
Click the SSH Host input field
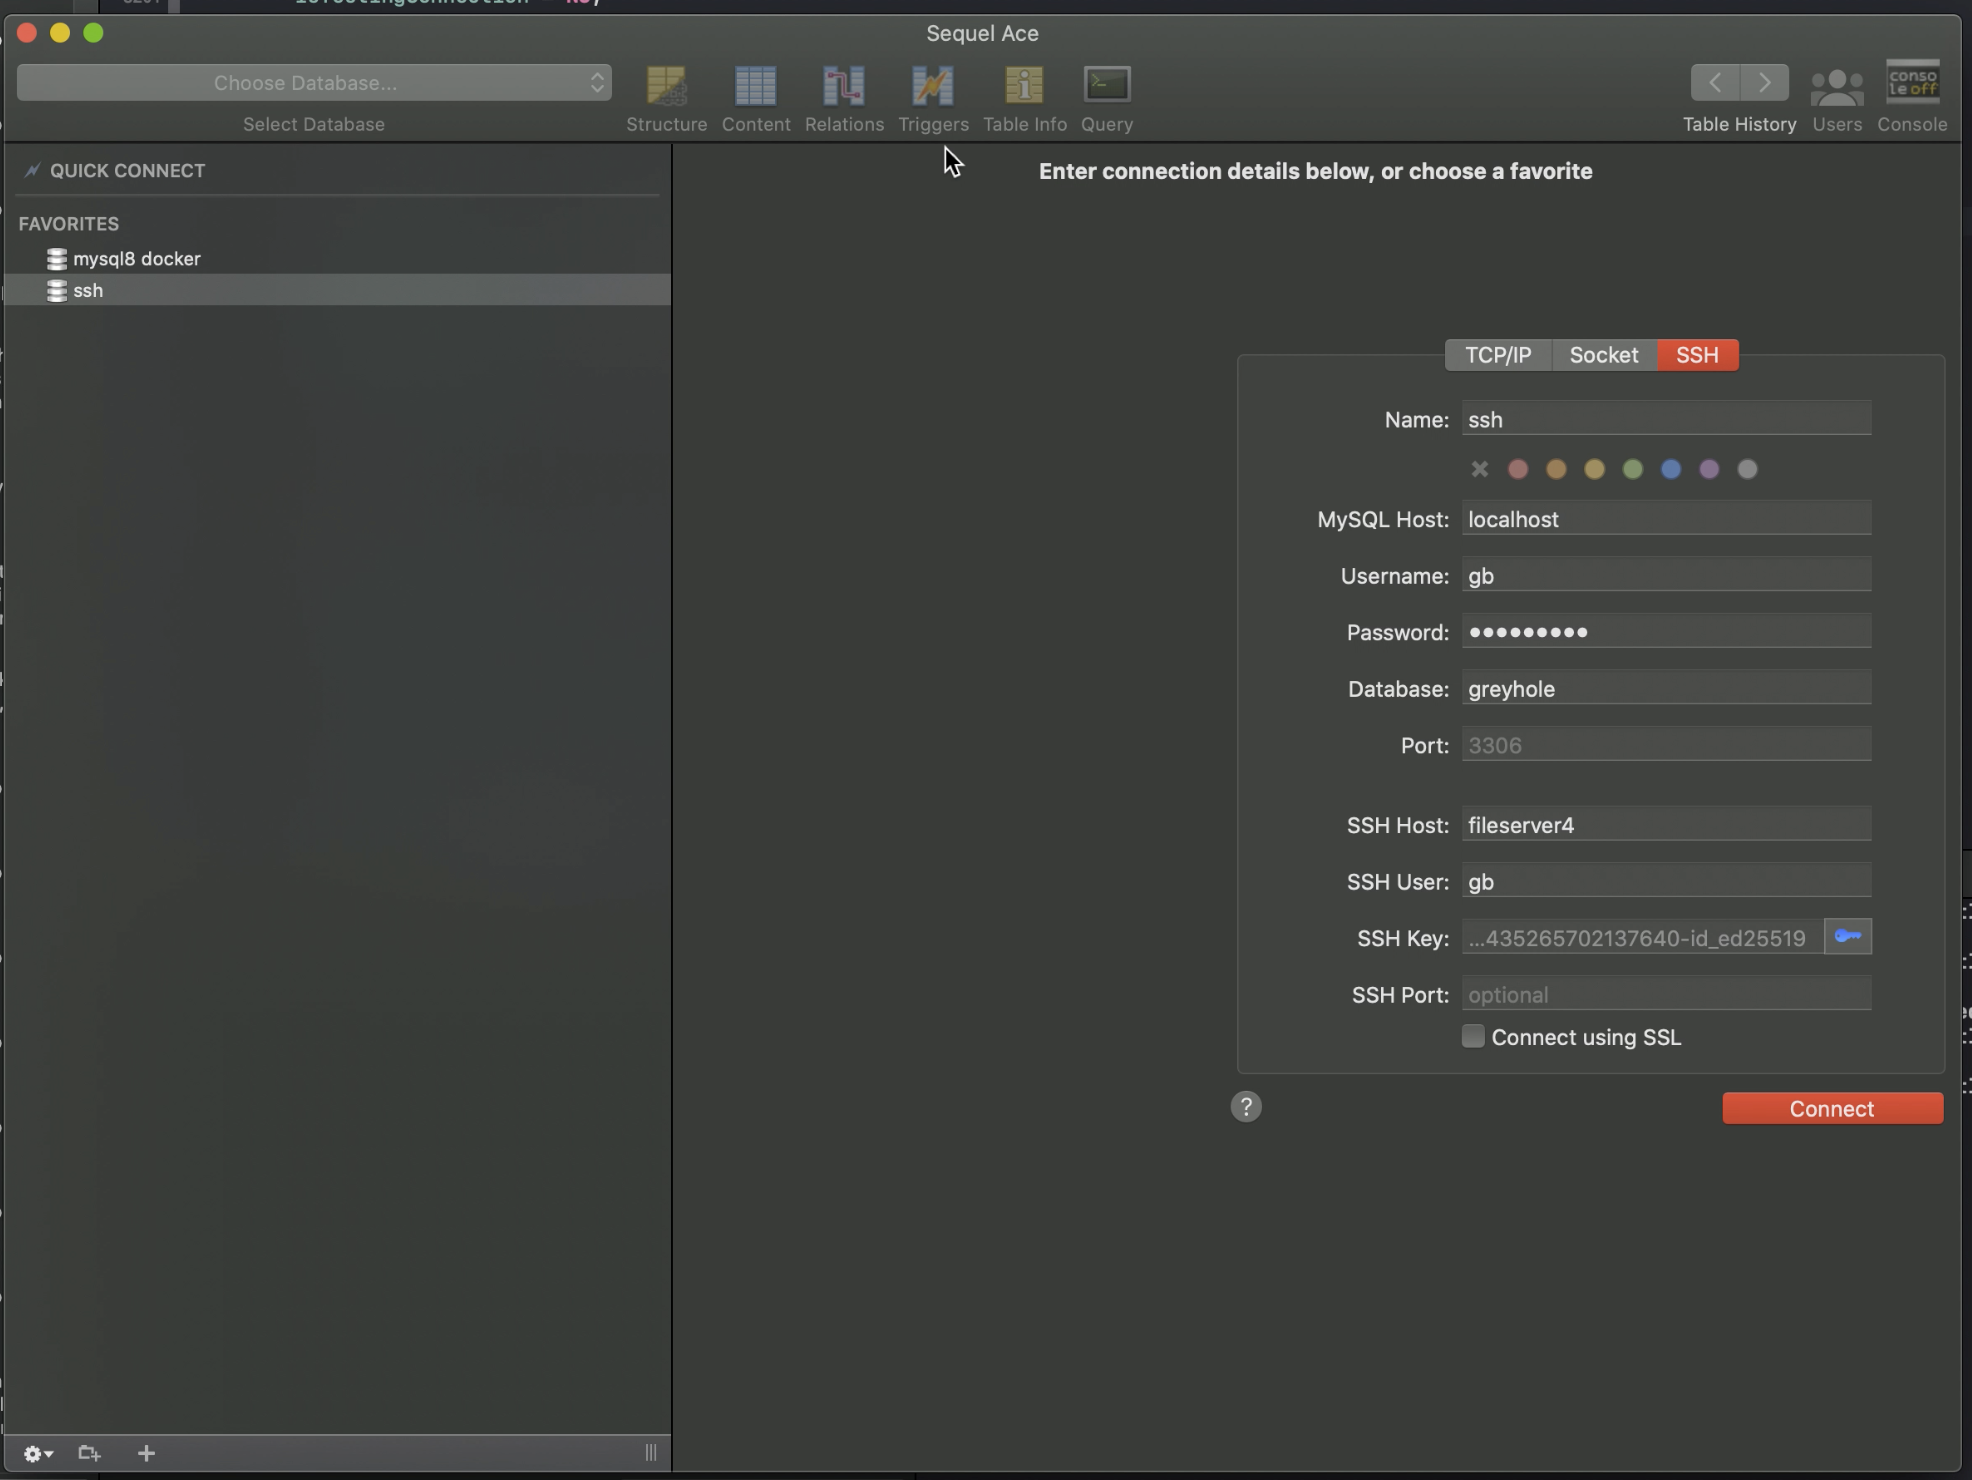[x=1665, y=825]
